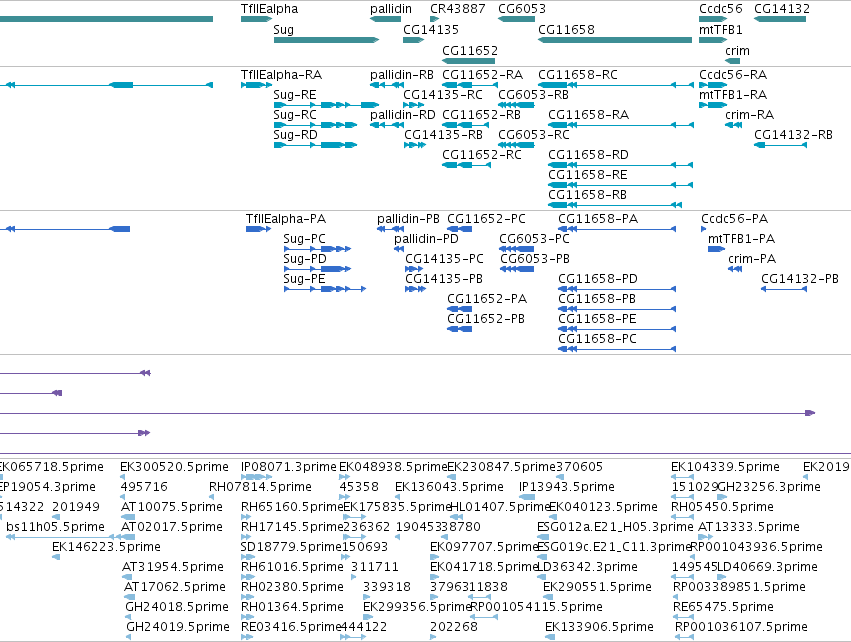Image resolution: width=851 pixels, height=642 pixels.
Task: Click transcript Ccdc56-RA
Action: tap(733, 74)
